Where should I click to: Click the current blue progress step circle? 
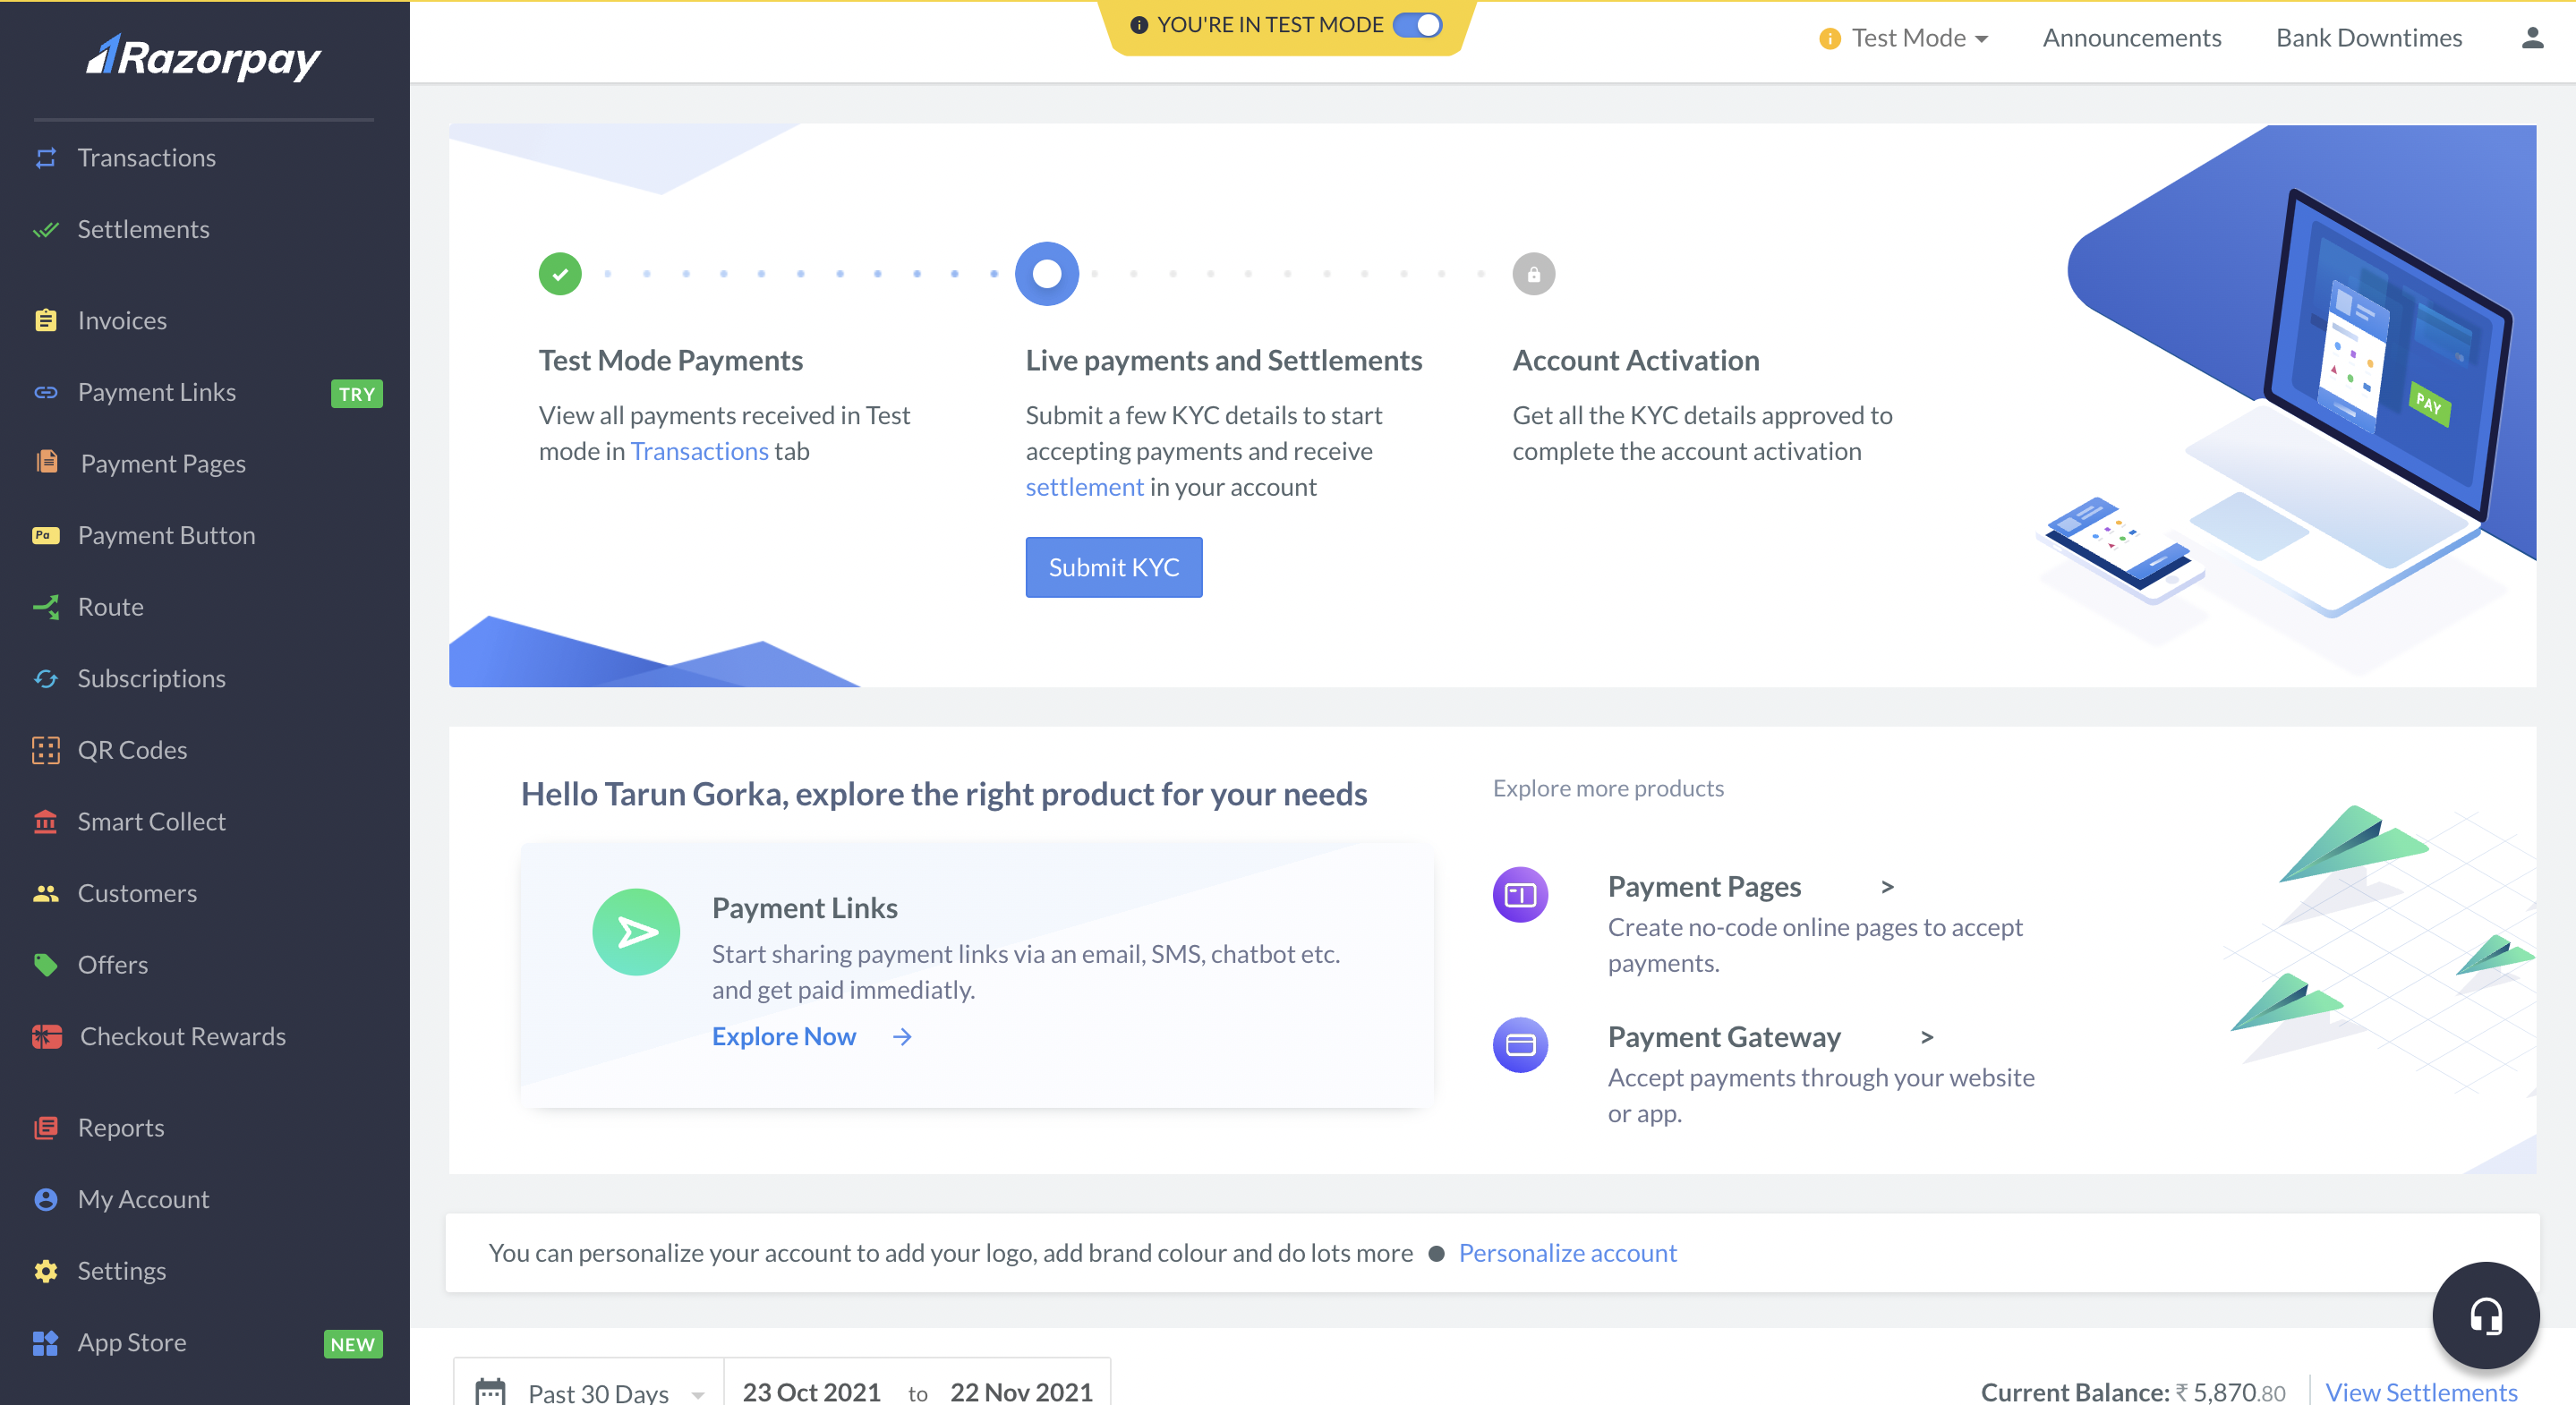(1046, 274)
